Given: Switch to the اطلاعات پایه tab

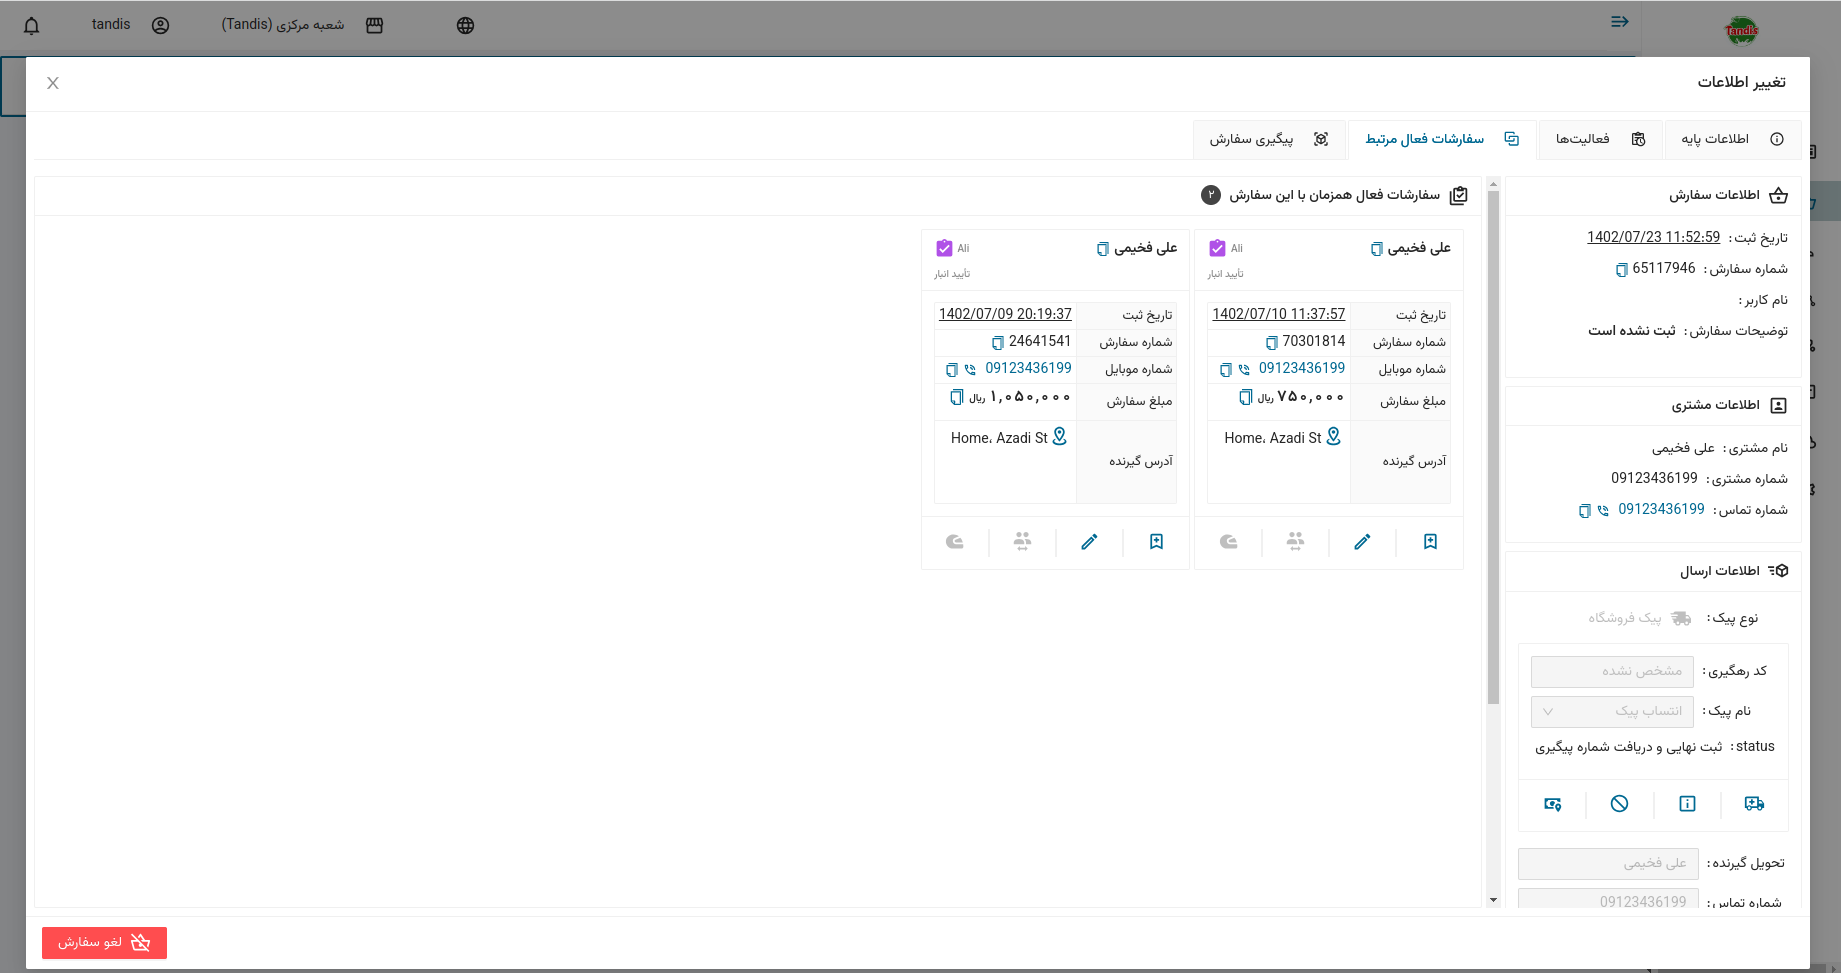Looking at the screenshot, I should 1731,140.
